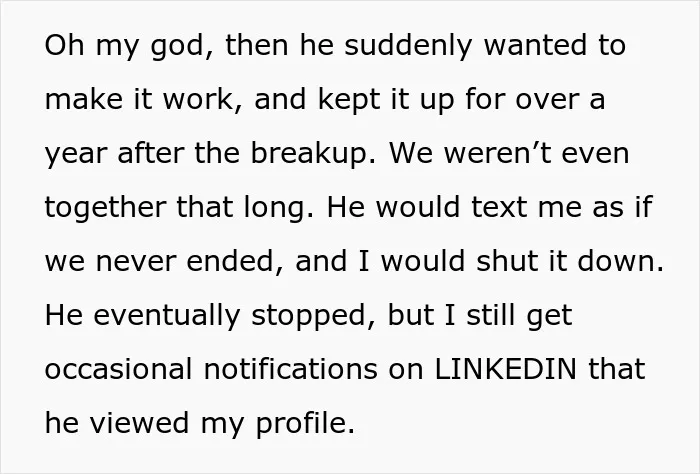Click the words 'He would text me'
The width and height of the screenshot is (700, 474).
454,207
